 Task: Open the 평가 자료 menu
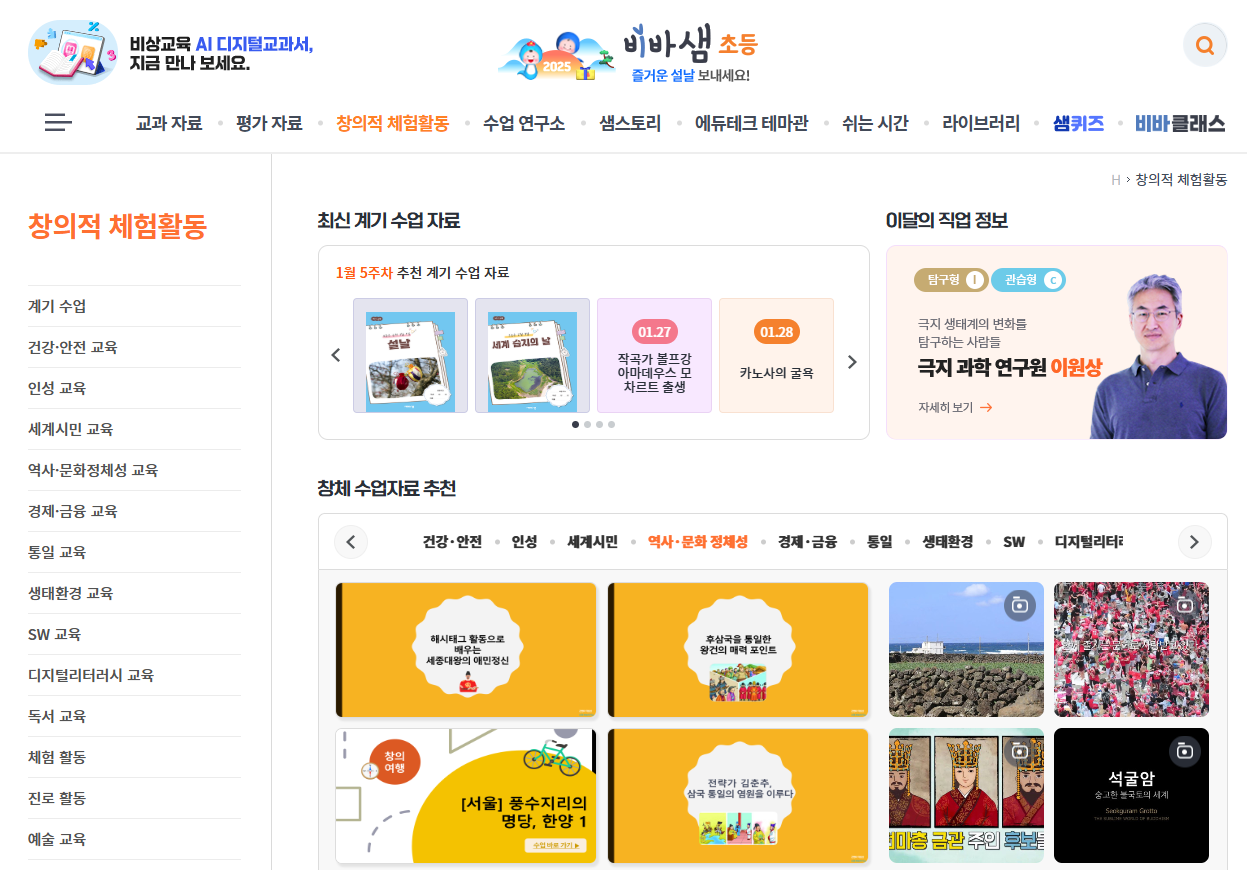[x=269, y=123]
